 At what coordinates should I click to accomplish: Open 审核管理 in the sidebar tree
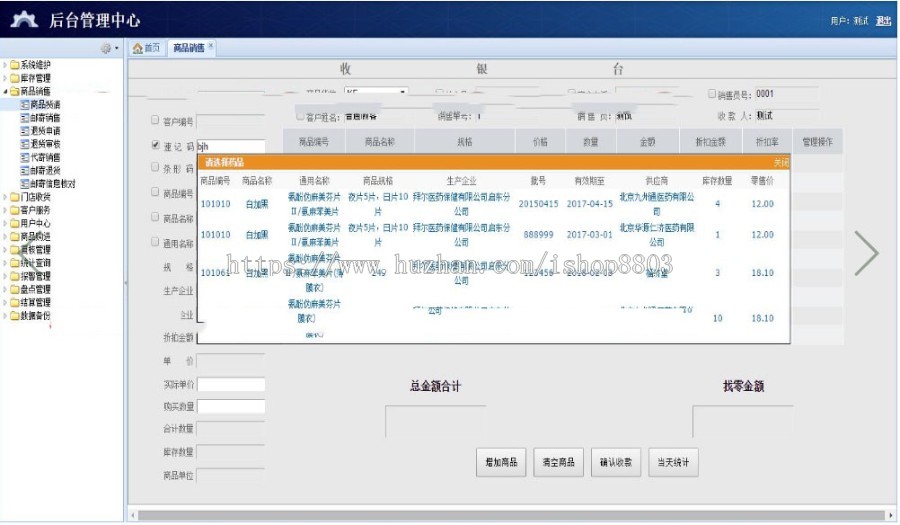tap(36, 250)
